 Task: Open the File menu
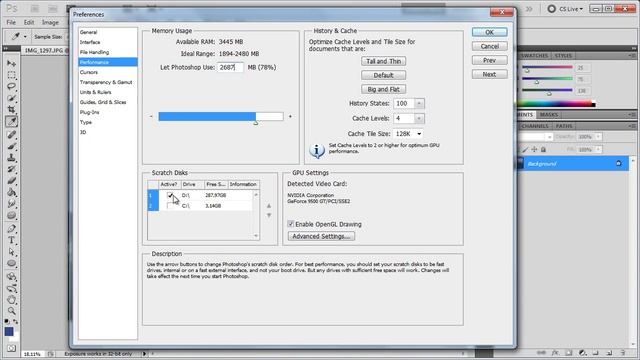point(11,22)
